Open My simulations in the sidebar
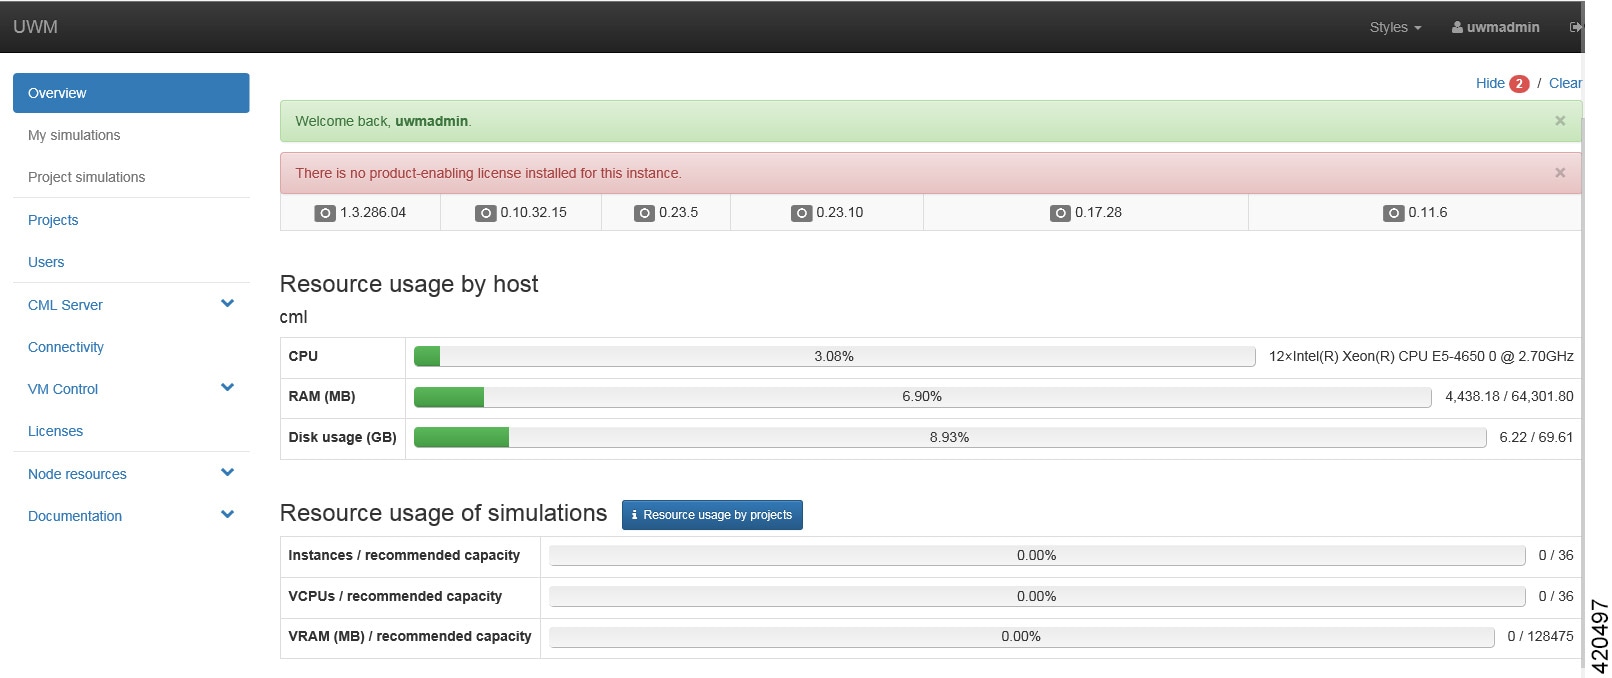The height and width of the screenshot is (678, 1612). [74, 135]
